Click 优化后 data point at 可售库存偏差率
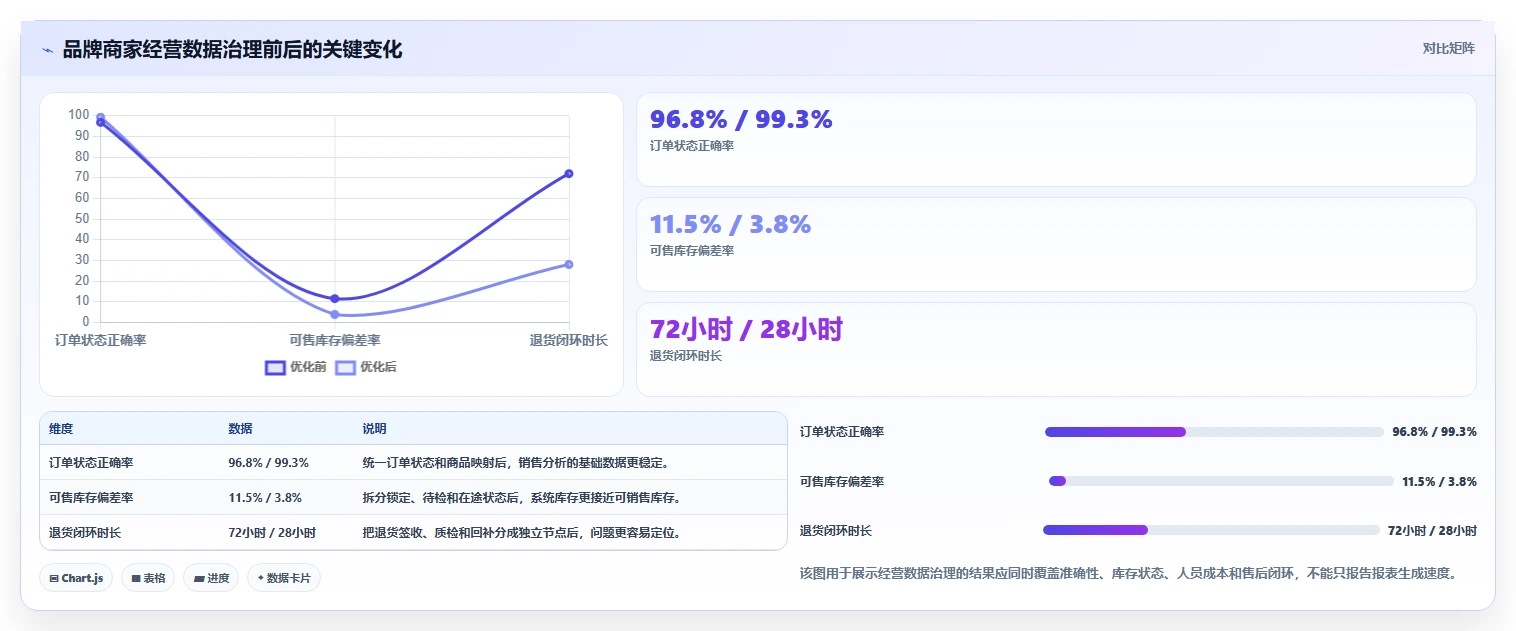 pyautogui.click(x=335, y=314)
